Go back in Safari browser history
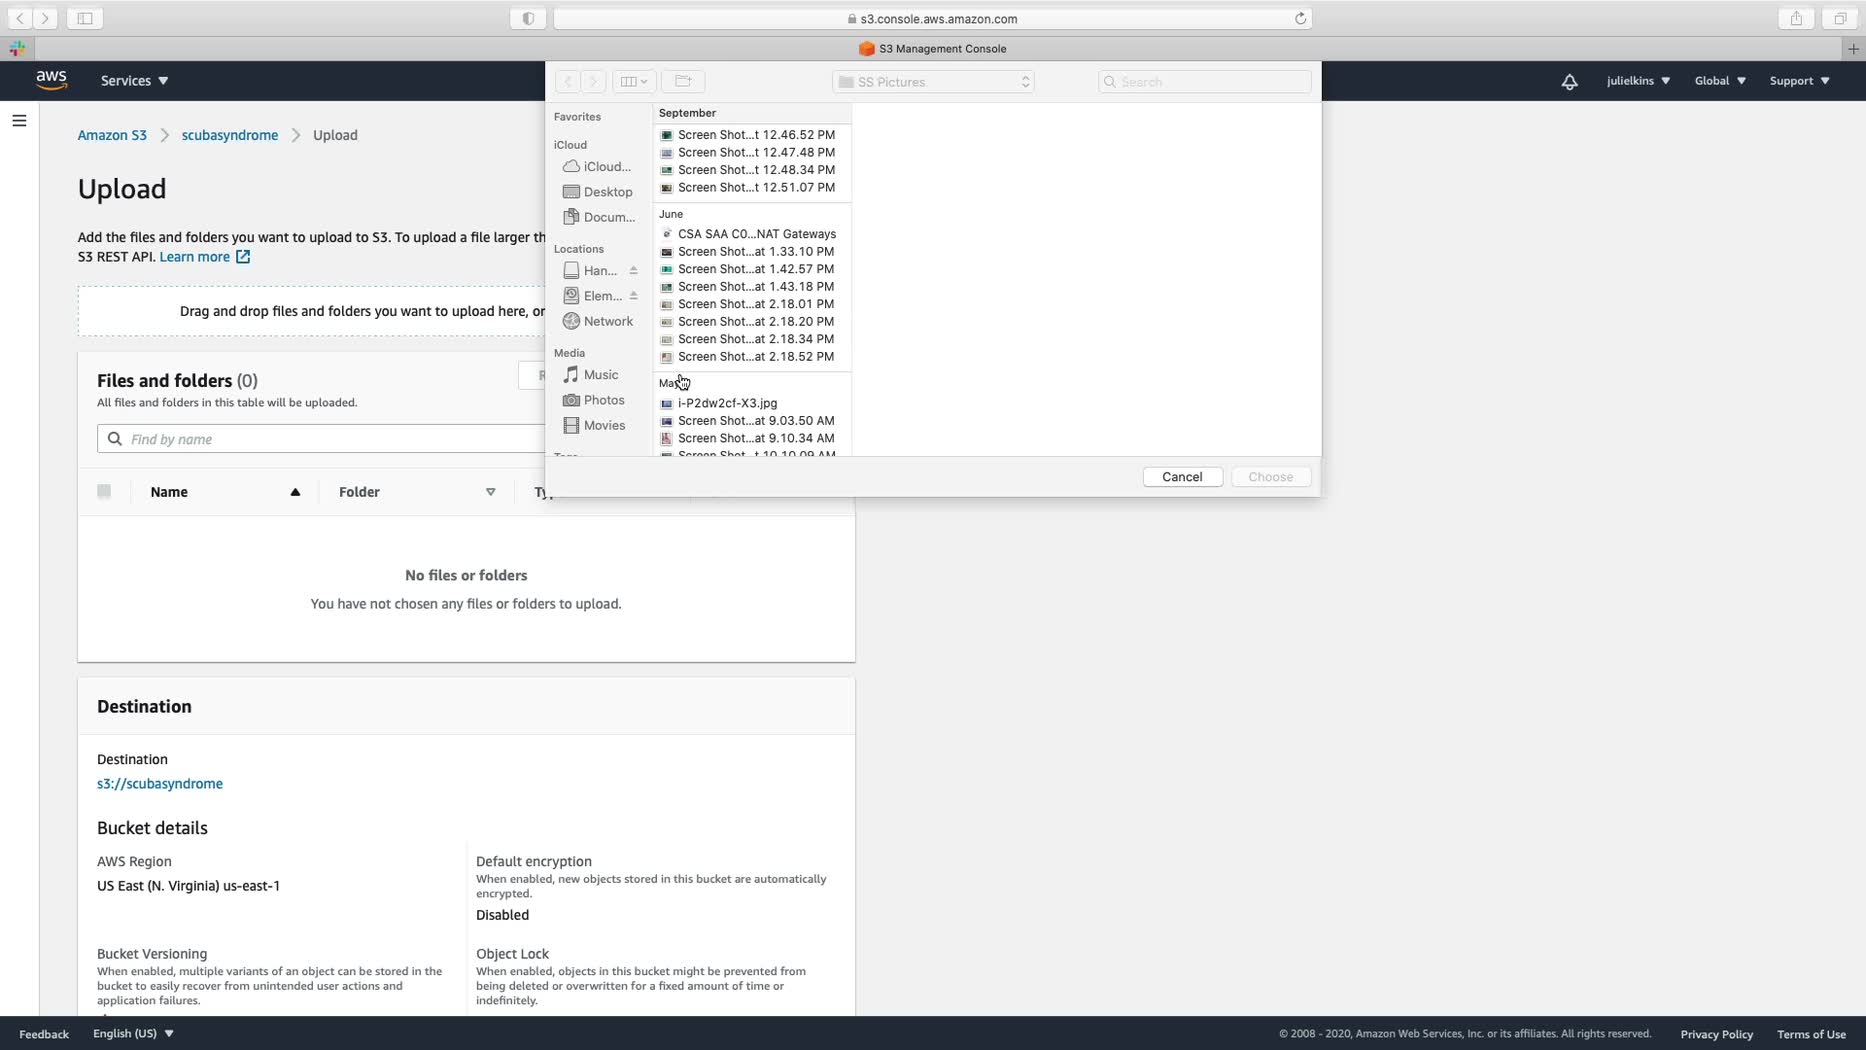 coord(20,18)
